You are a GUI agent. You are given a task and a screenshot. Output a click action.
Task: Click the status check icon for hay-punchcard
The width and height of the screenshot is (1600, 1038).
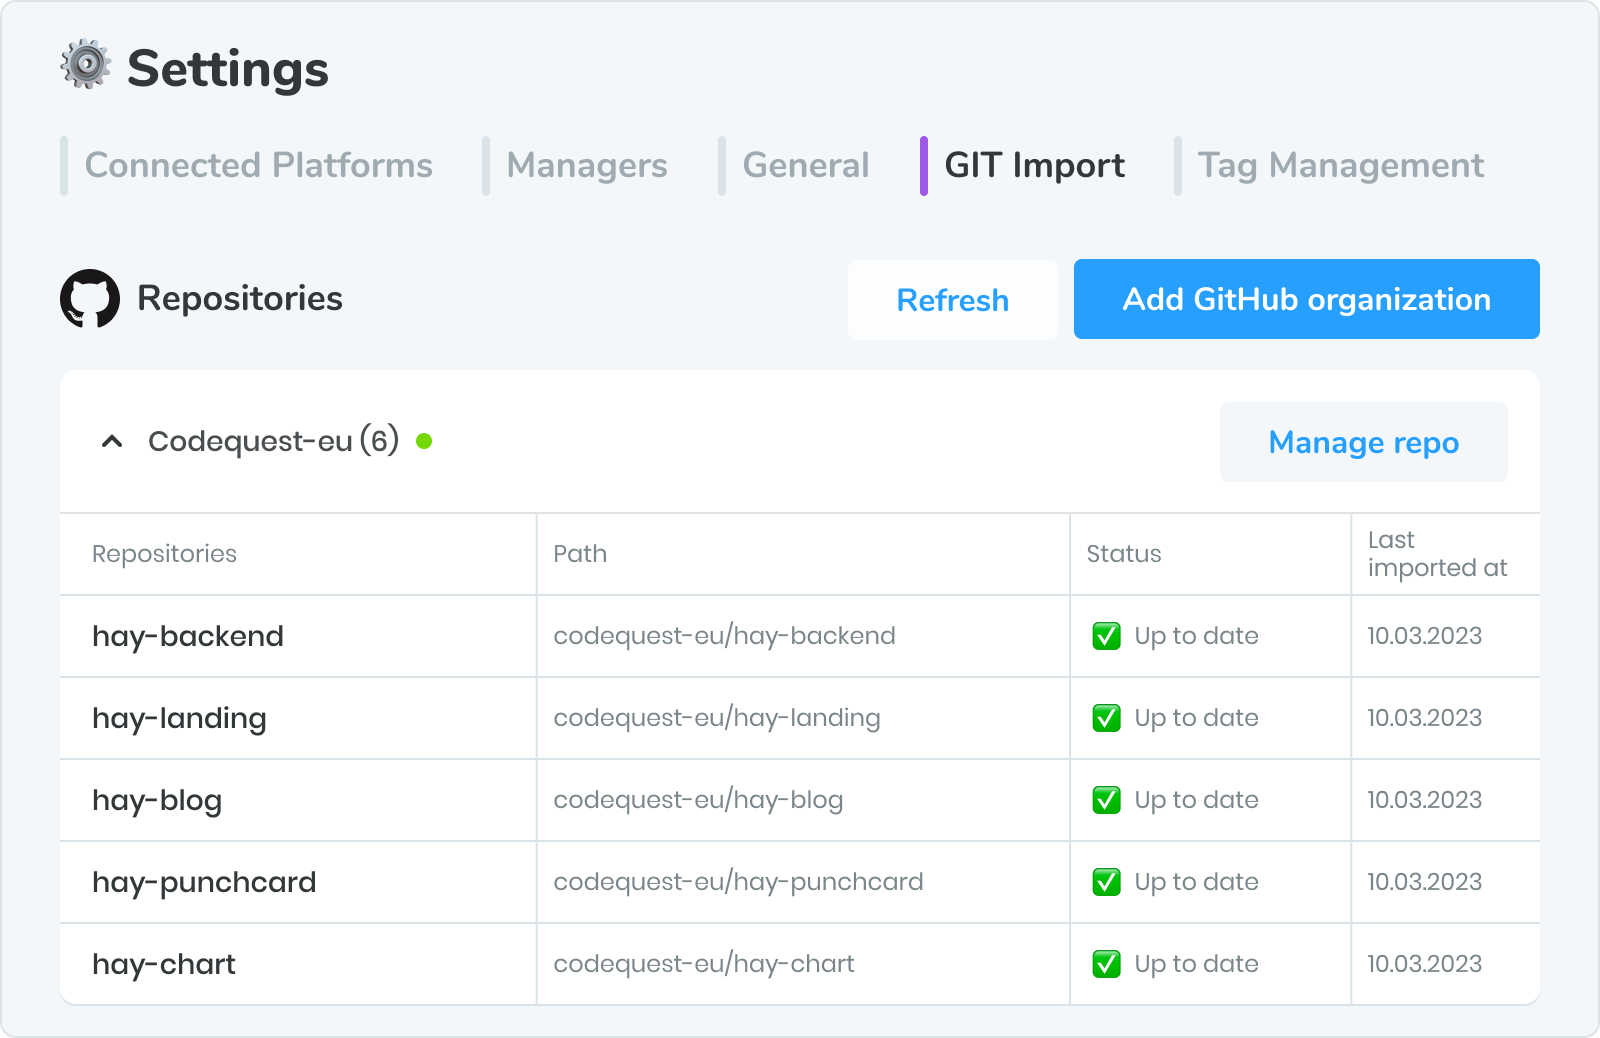point(1106,882)
